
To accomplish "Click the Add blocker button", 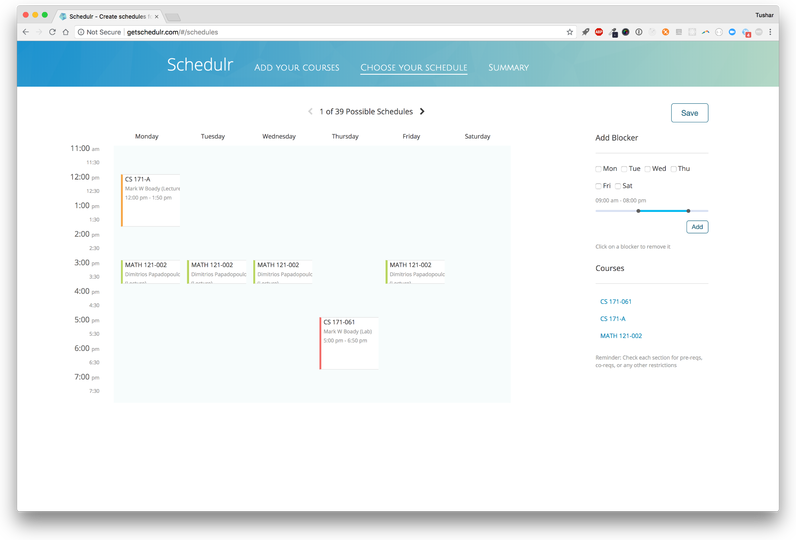I will point(697,227).
